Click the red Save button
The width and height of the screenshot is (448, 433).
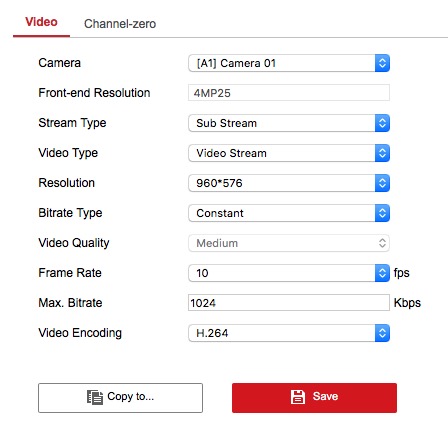pos(314,398)
